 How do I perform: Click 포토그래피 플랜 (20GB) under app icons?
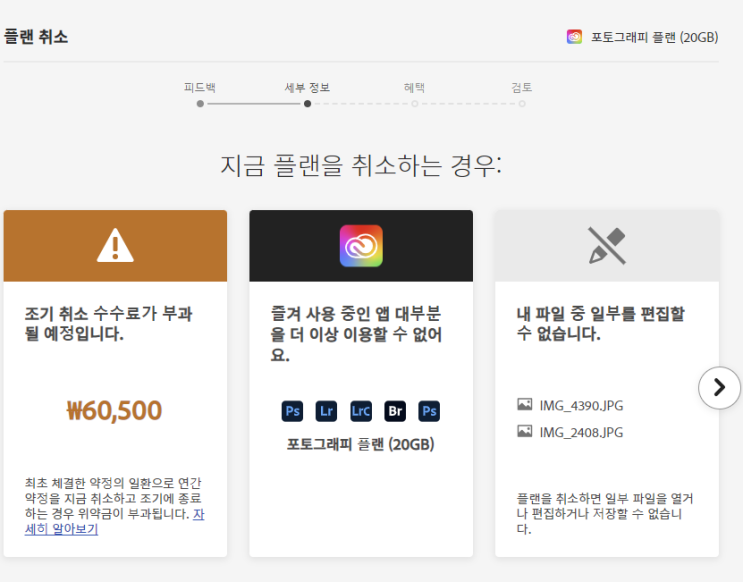[361, 445]
